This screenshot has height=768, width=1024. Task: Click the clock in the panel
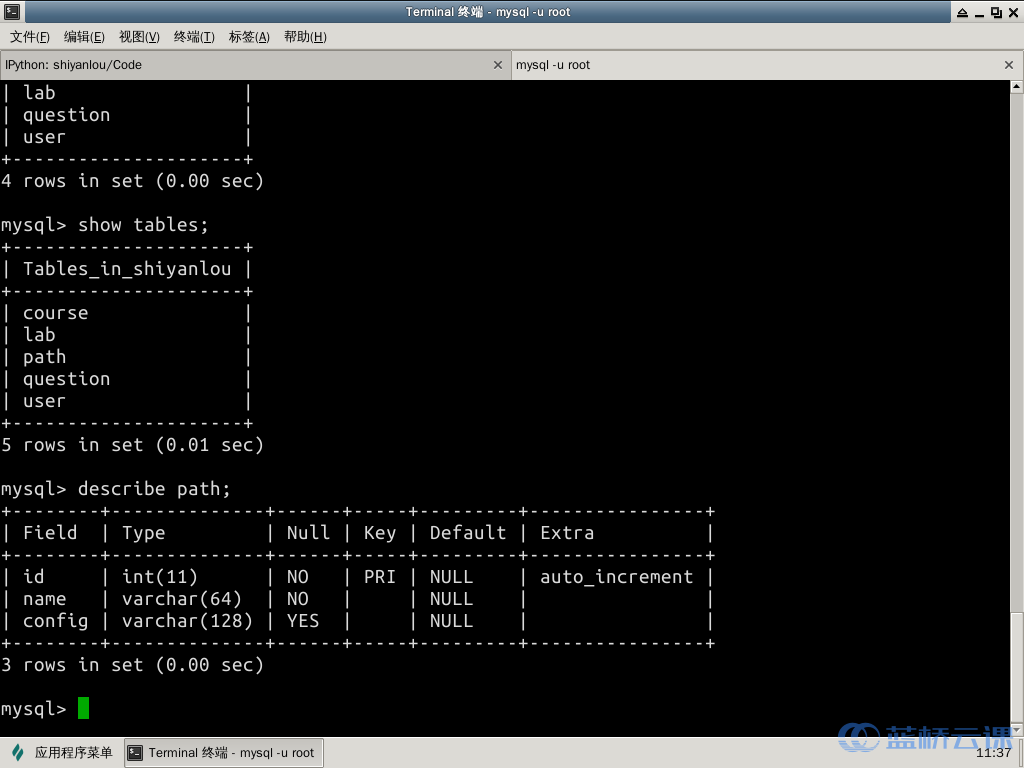pos(993,753)
